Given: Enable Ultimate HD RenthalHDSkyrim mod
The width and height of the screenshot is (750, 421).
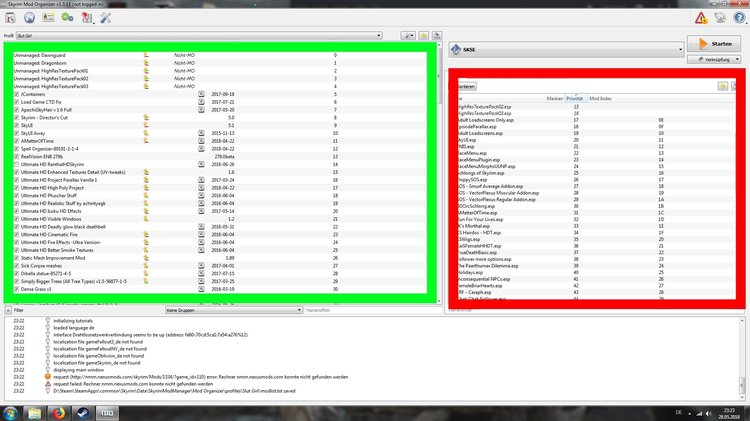Looking at the screenshot, I should [17, 164].
